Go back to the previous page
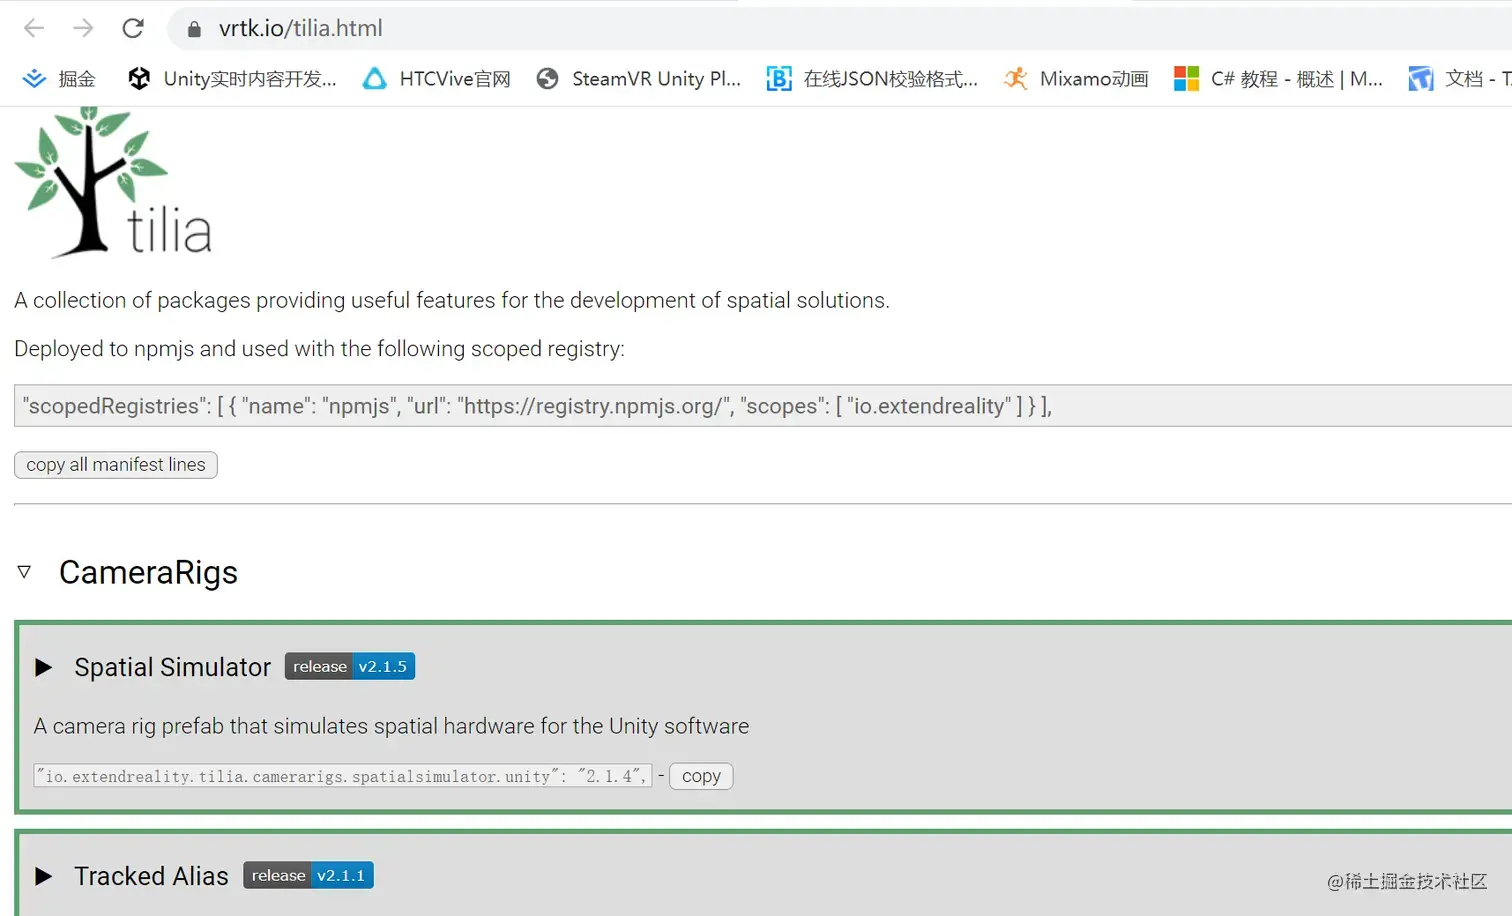This screenshot has width=1512, height=916. click(34, 28)
